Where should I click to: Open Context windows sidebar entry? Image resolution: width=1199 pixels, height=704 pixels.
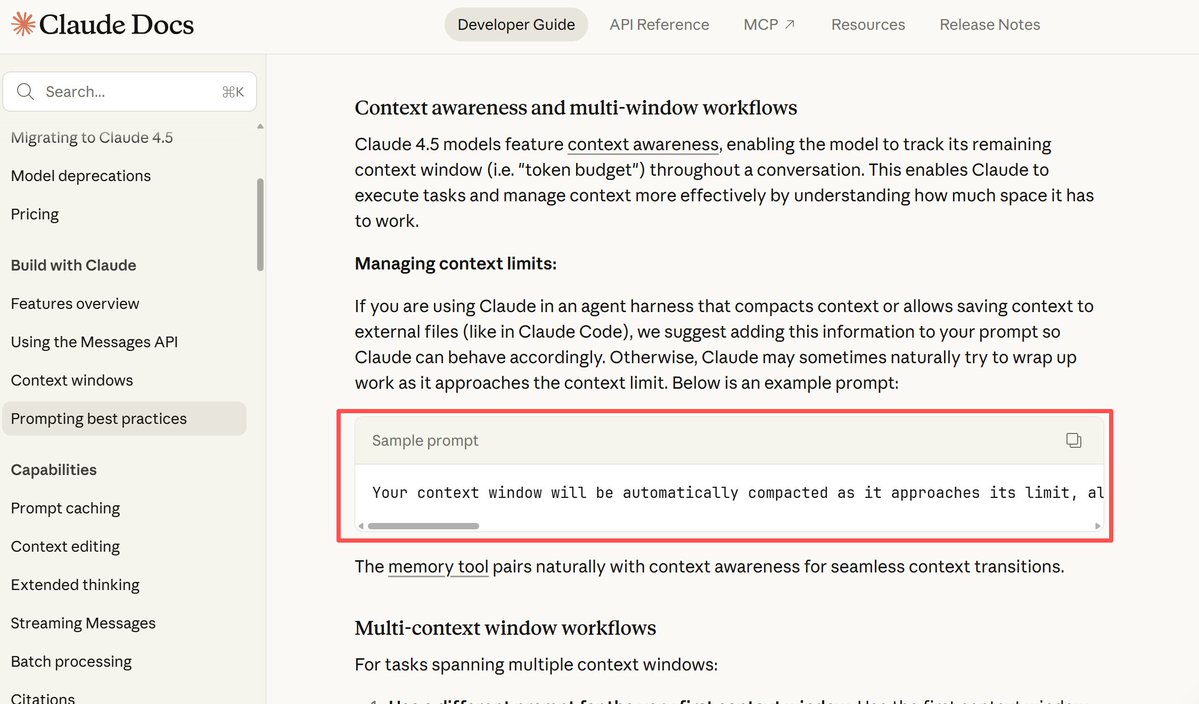(x=72, y=380)
